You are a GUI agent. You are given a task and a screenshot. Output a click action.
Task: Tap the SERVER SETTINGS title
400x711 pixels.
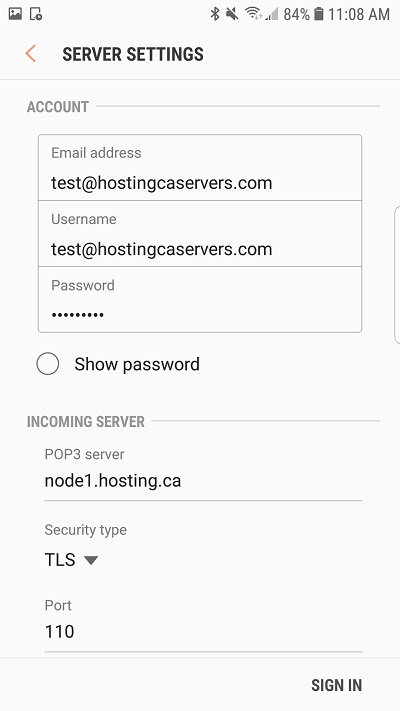[133, 54]
